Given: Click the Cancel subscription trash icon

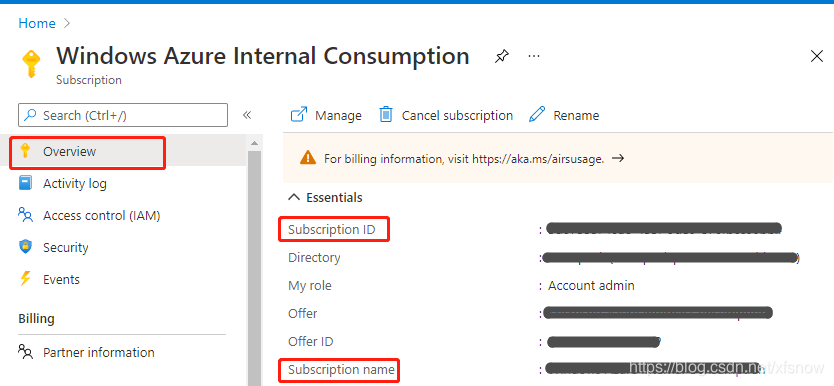Looking at the screenshot, I should (x=386, y=115).
